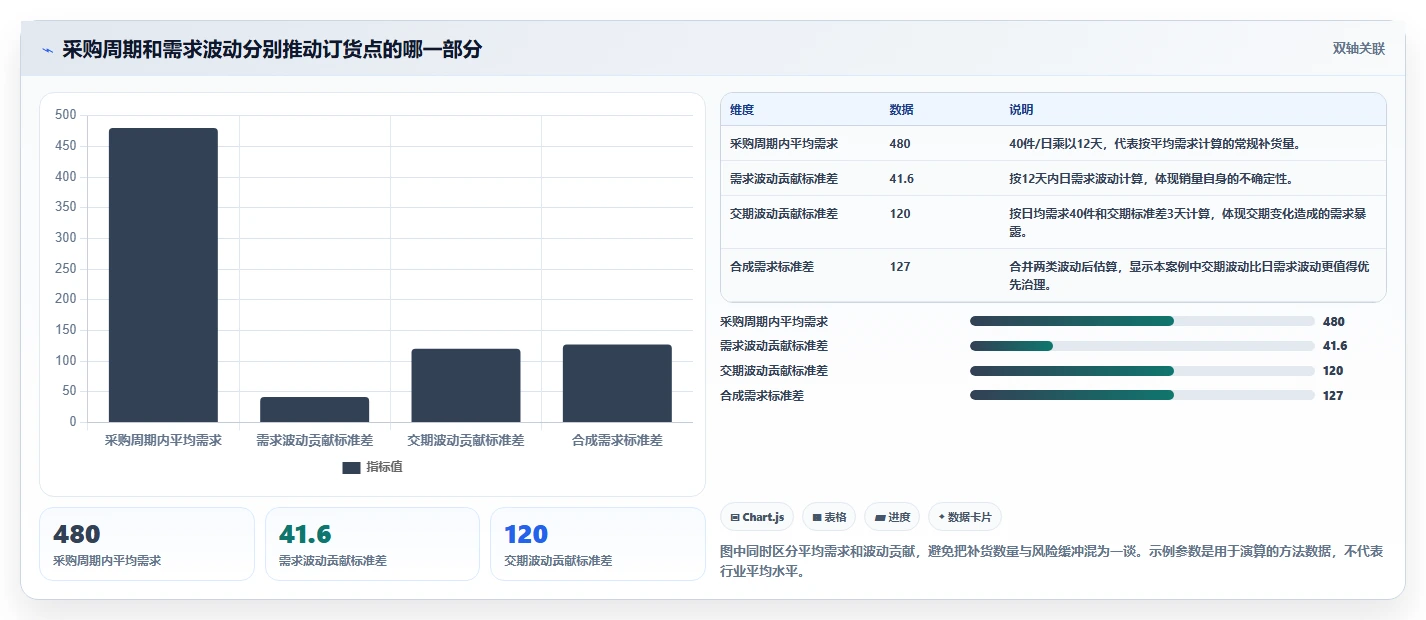The height and width of the screenshot is (620, 1426).
Task: Click the 数据 table column header
Action: (x=901, y=110)
